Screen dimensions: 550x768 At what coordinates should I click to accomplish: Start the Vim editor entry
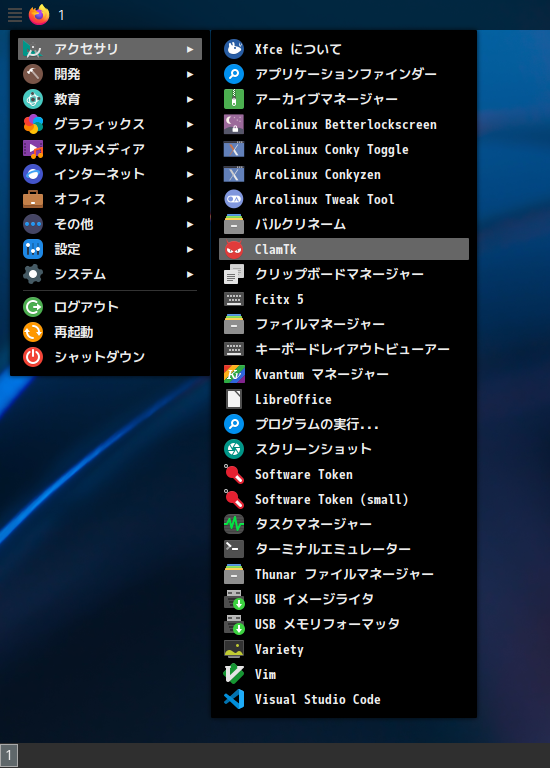[x=344, y=674]
